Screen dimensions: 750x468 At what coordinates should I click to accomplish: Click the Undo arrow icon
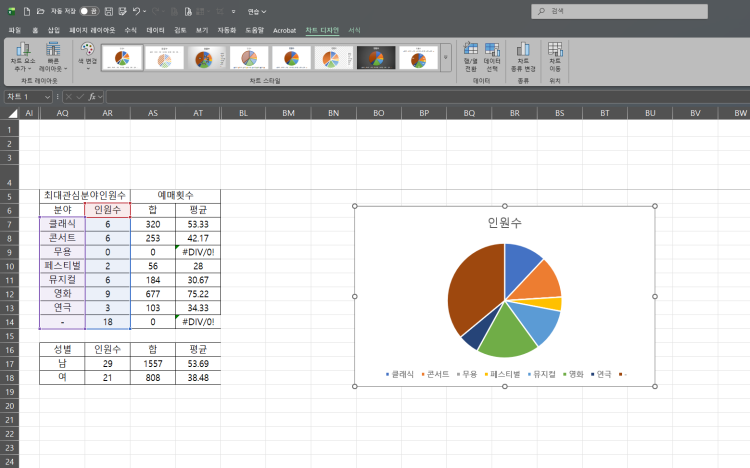click(x=136, y=11)
